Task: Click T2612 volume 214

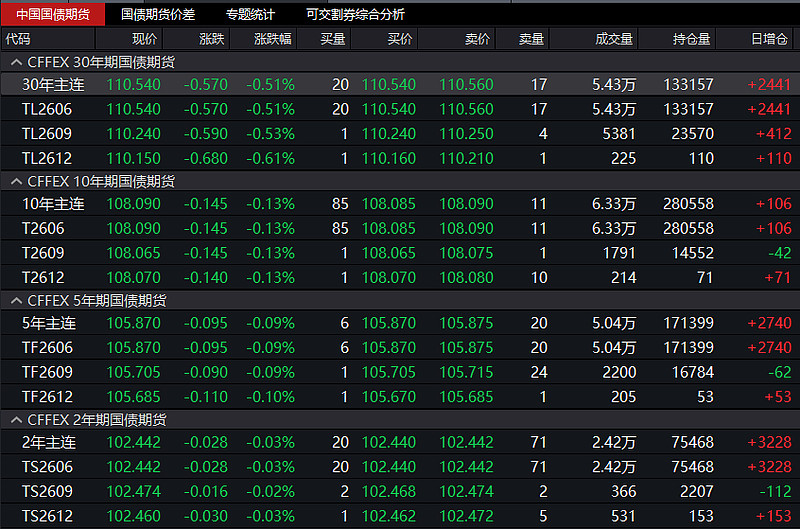Action: [x=623, y=278]
